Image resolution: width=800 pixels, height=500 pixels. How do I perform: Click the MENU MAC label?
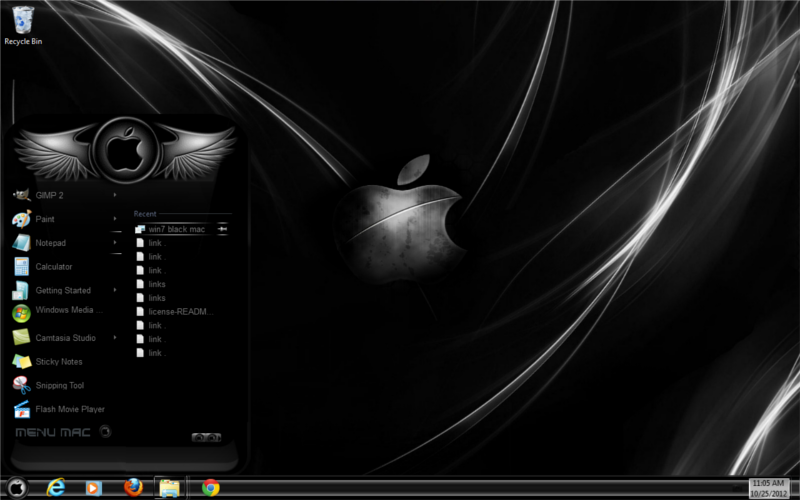point(53,433)
